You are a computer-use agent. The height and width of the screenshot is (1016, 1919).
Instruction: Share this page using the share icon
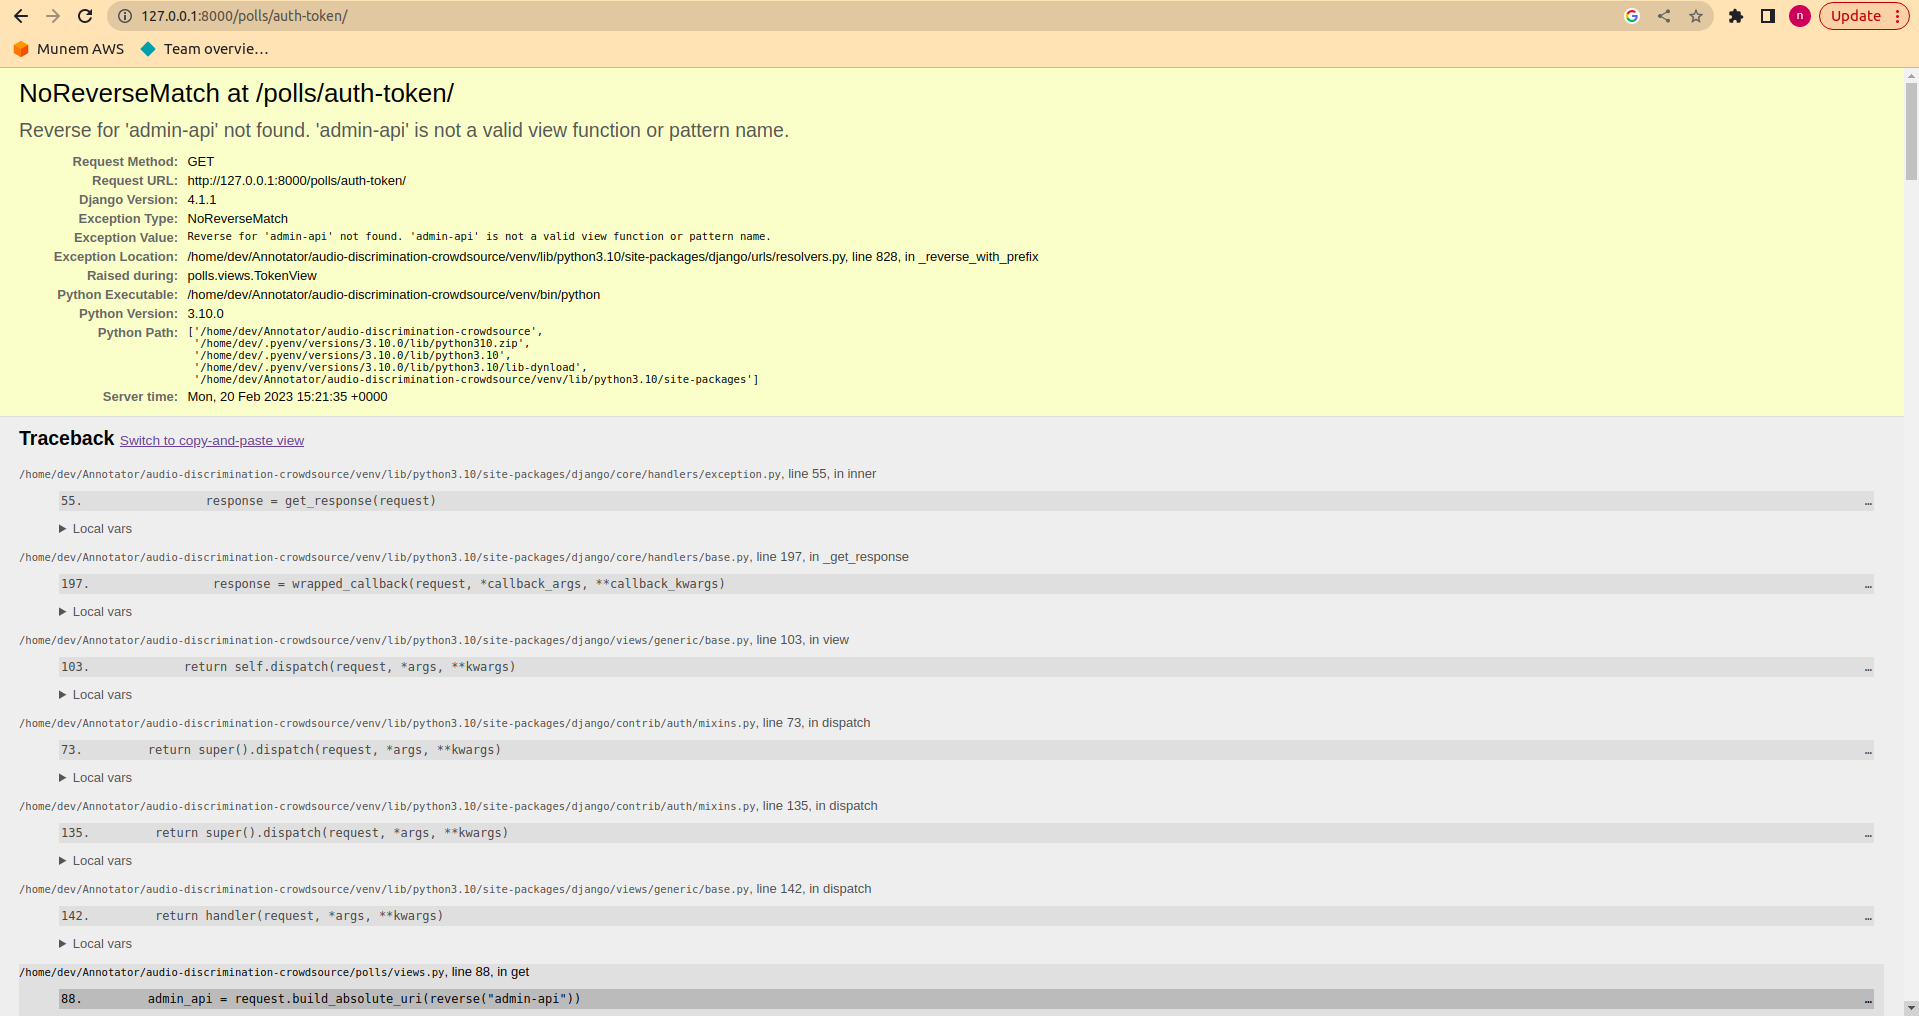tap(1664, 16)
